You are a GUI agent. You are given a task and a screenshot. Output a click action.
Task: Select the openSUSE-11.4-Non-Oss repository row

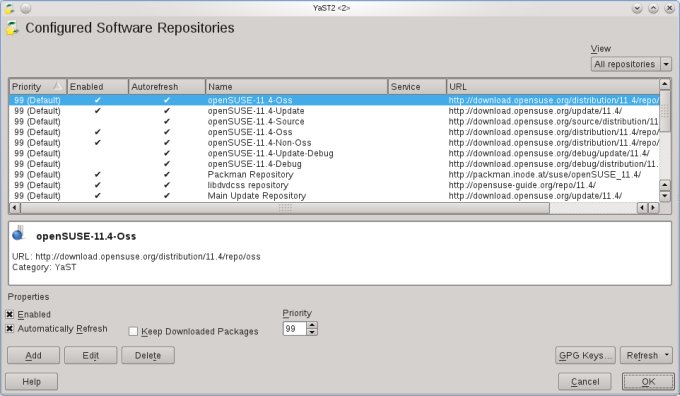(334, 143)
